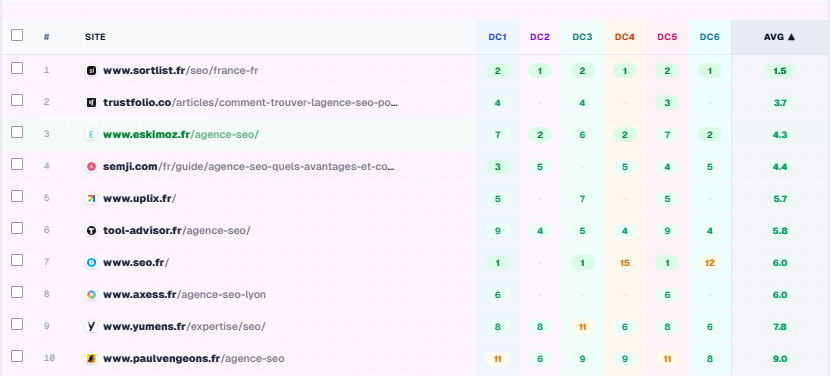830x376 pixels.
Task: Open the trustfolio.co article link
Action: [250, 103]
